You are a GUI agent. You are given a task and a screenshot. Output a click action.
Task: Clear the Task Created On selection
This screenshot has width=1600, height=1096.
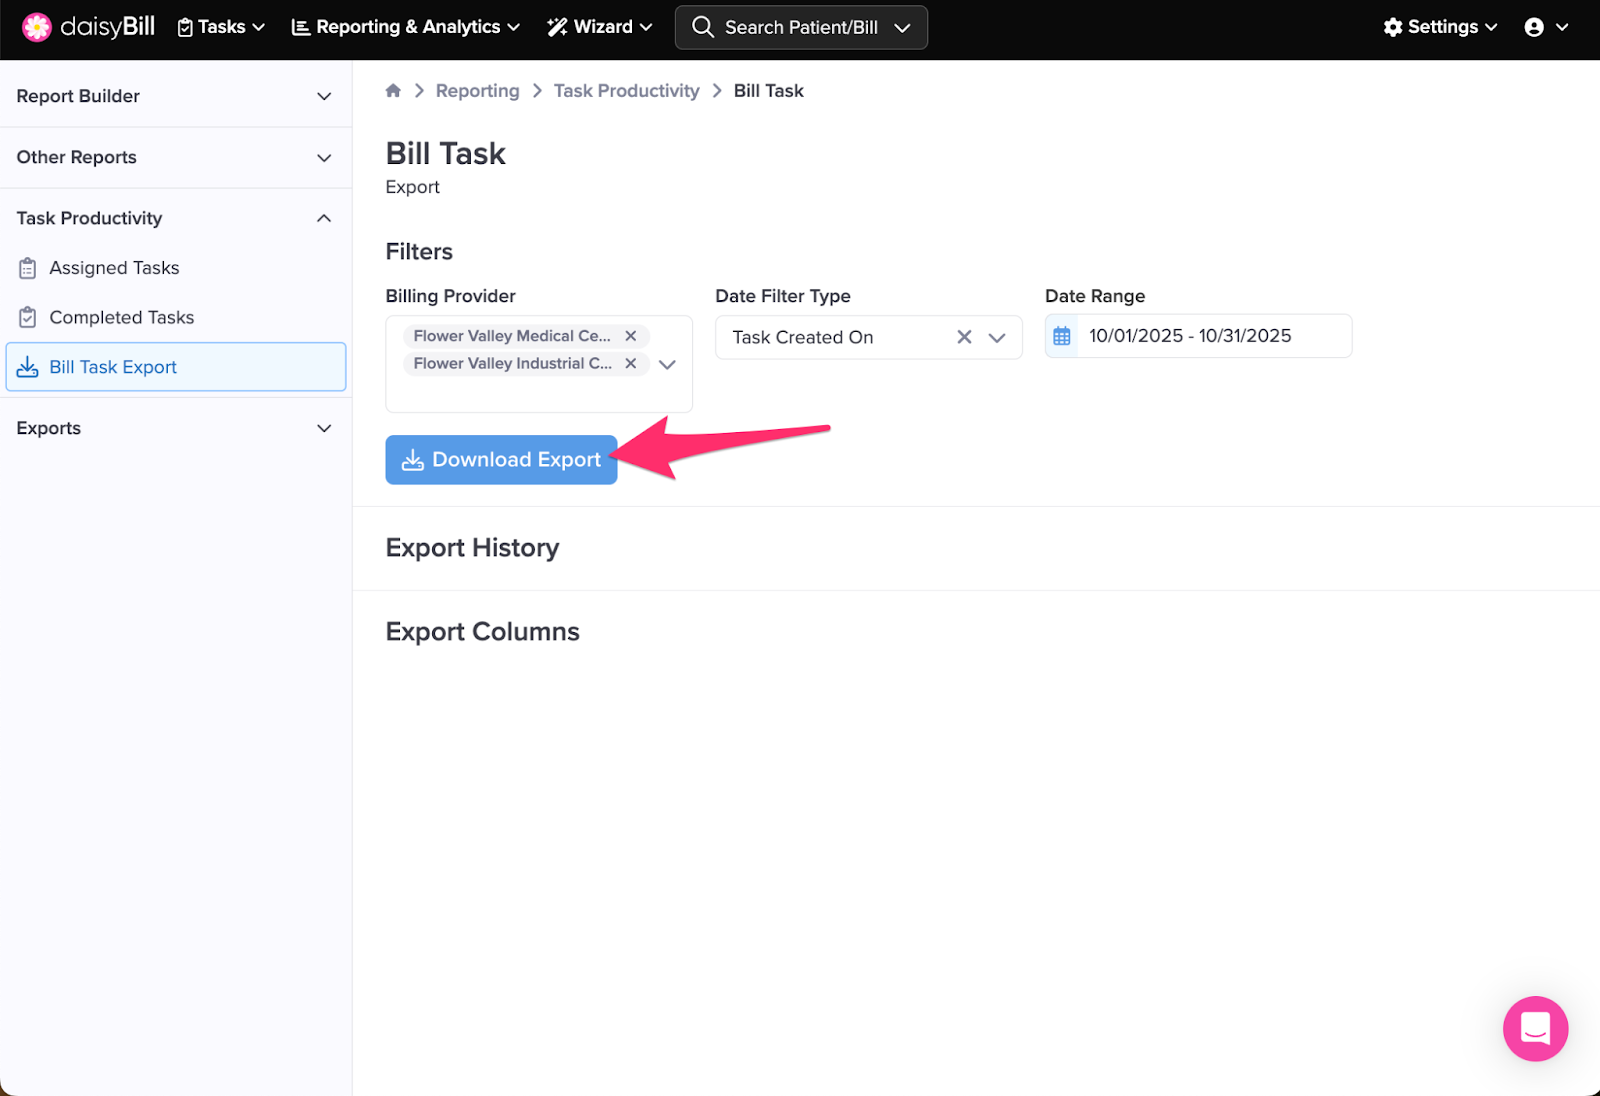pyautogui.click(x=964, y=337)
